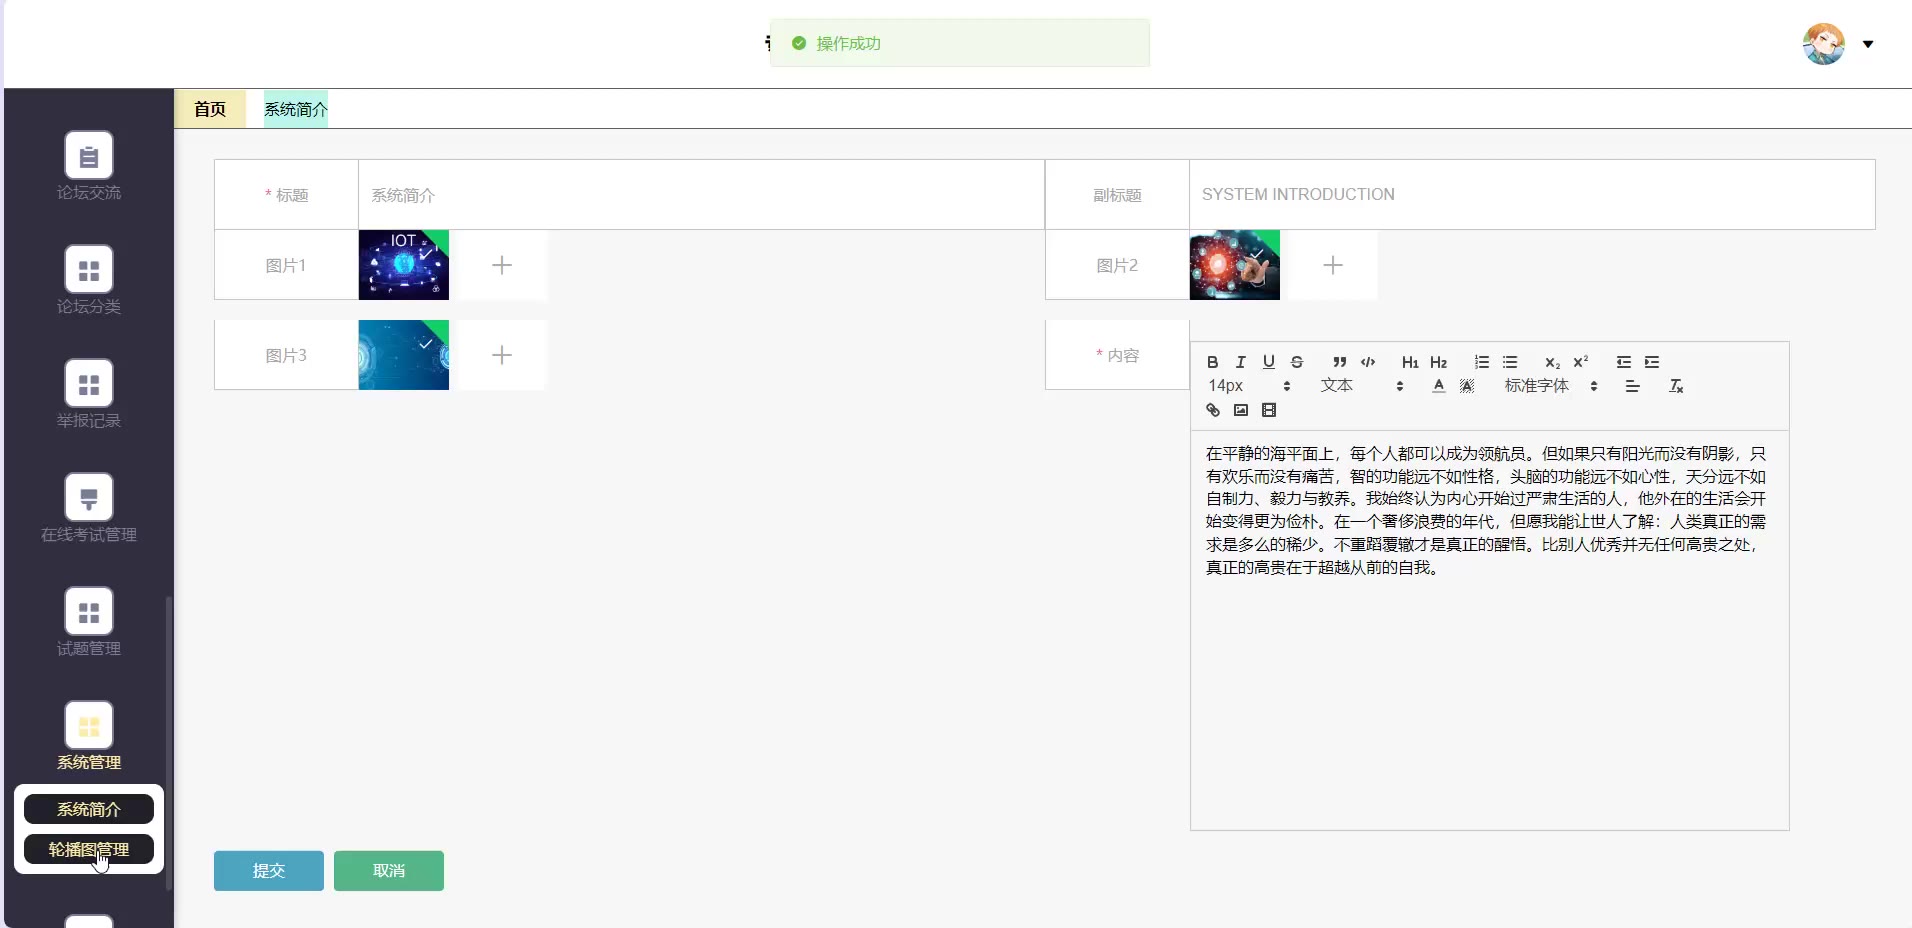Toggle italic formatting in the editor

pyautogui.click(x=1240, y=362)
